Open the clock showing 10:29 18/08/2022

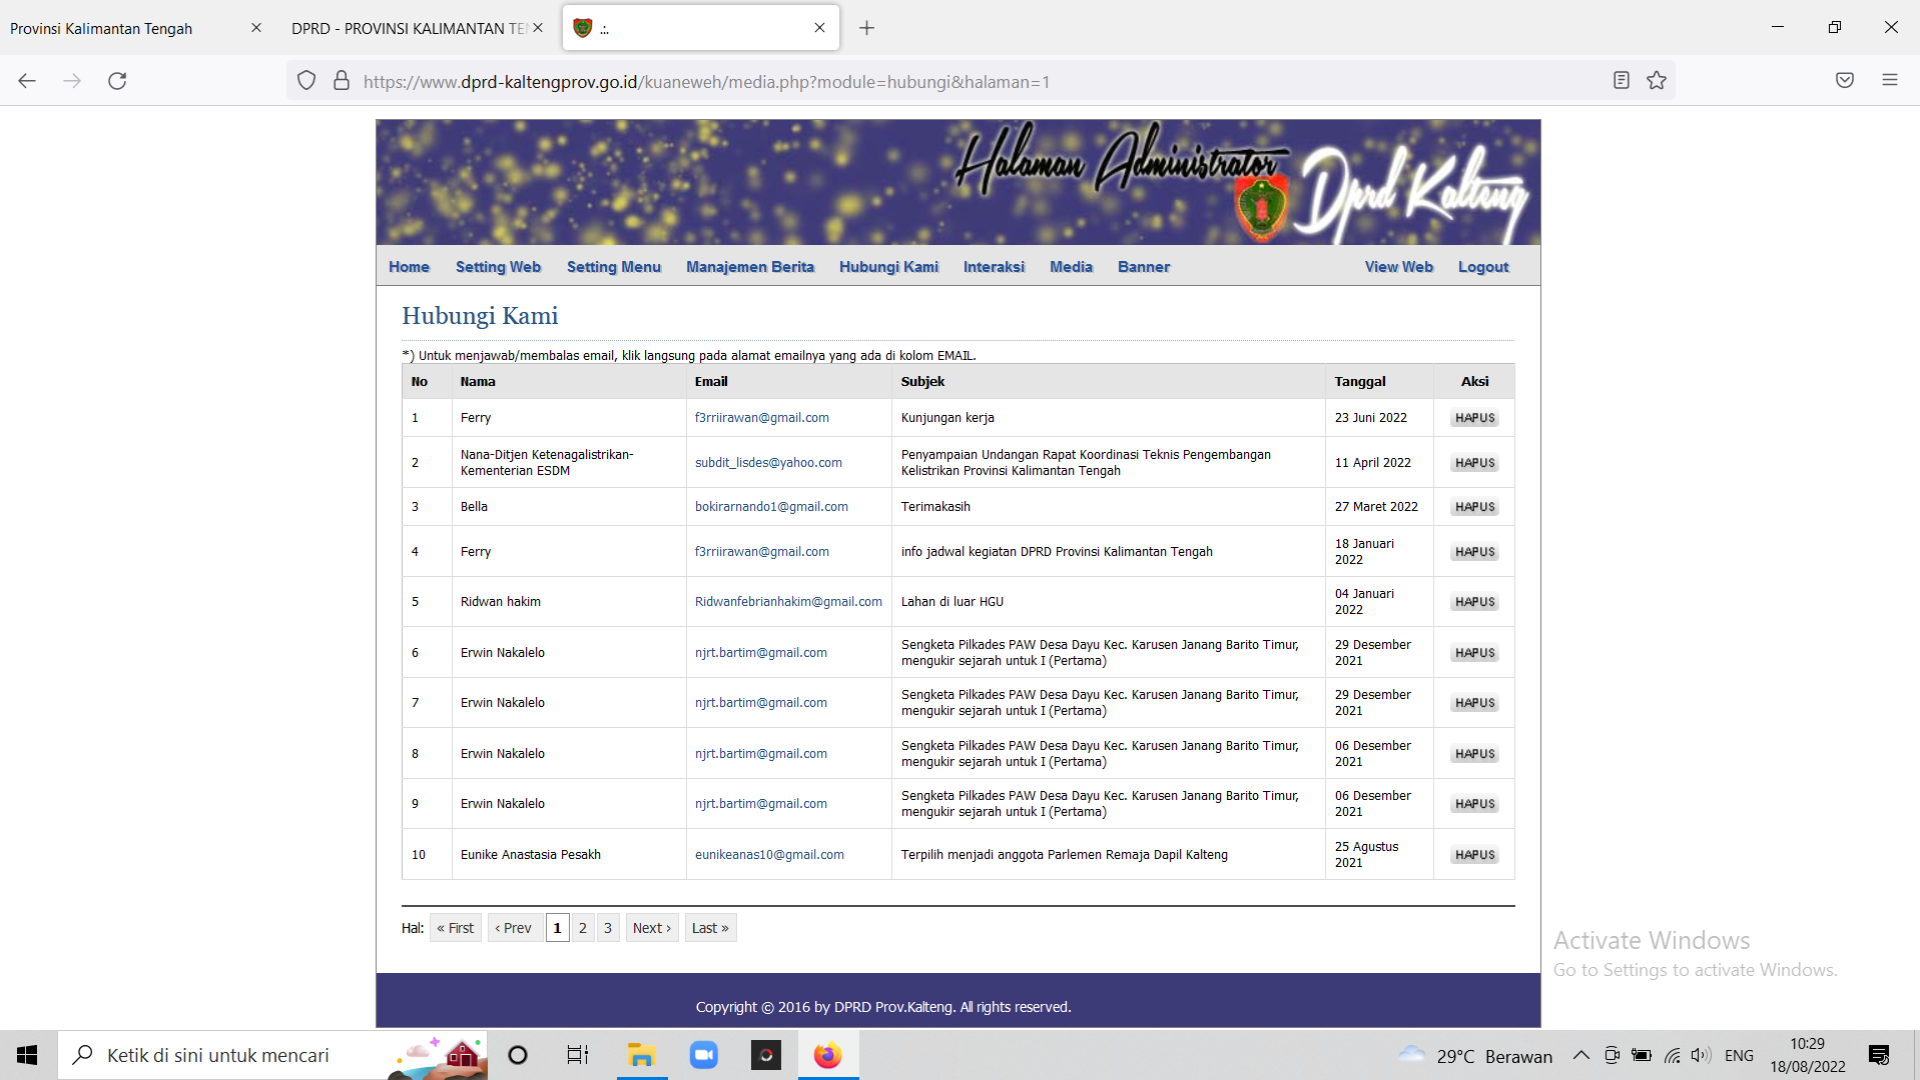[x=1807, y=1055]
